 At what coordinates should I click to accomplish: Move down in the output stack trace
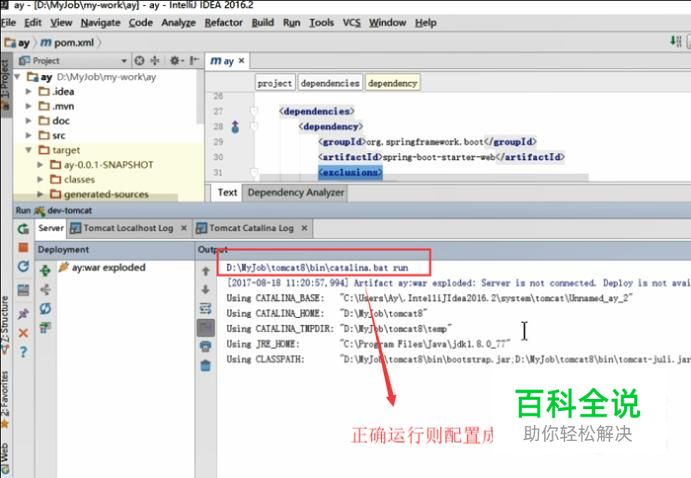(205, 289)
